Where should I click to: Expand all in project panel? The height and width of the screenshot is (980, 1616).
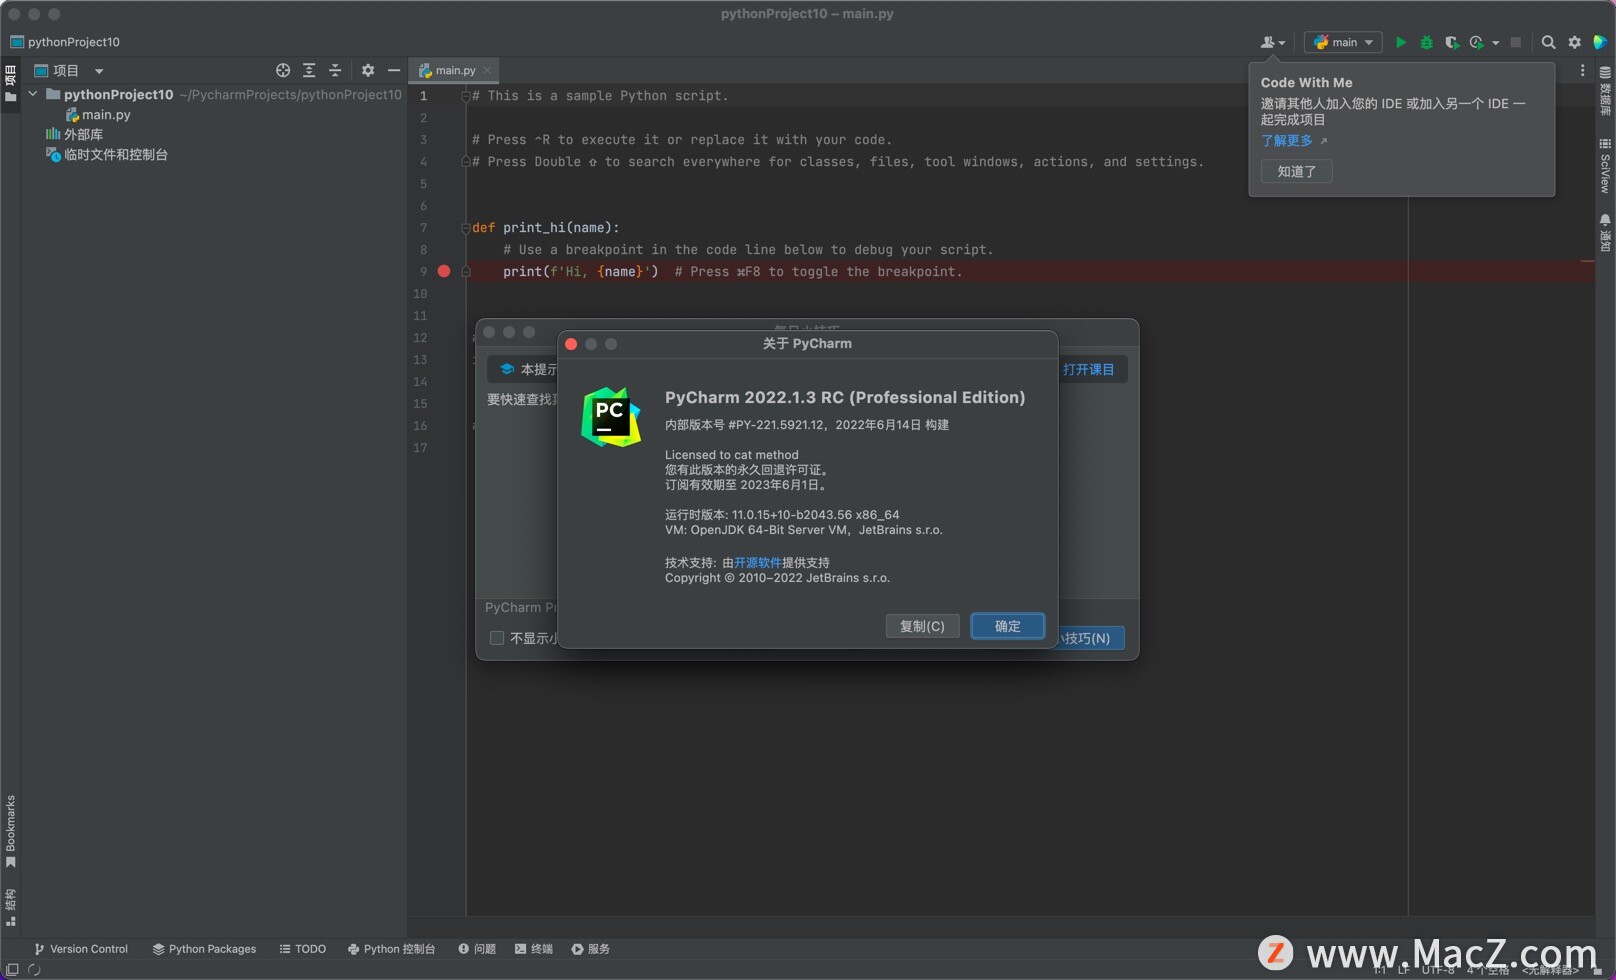click(309, 70)
